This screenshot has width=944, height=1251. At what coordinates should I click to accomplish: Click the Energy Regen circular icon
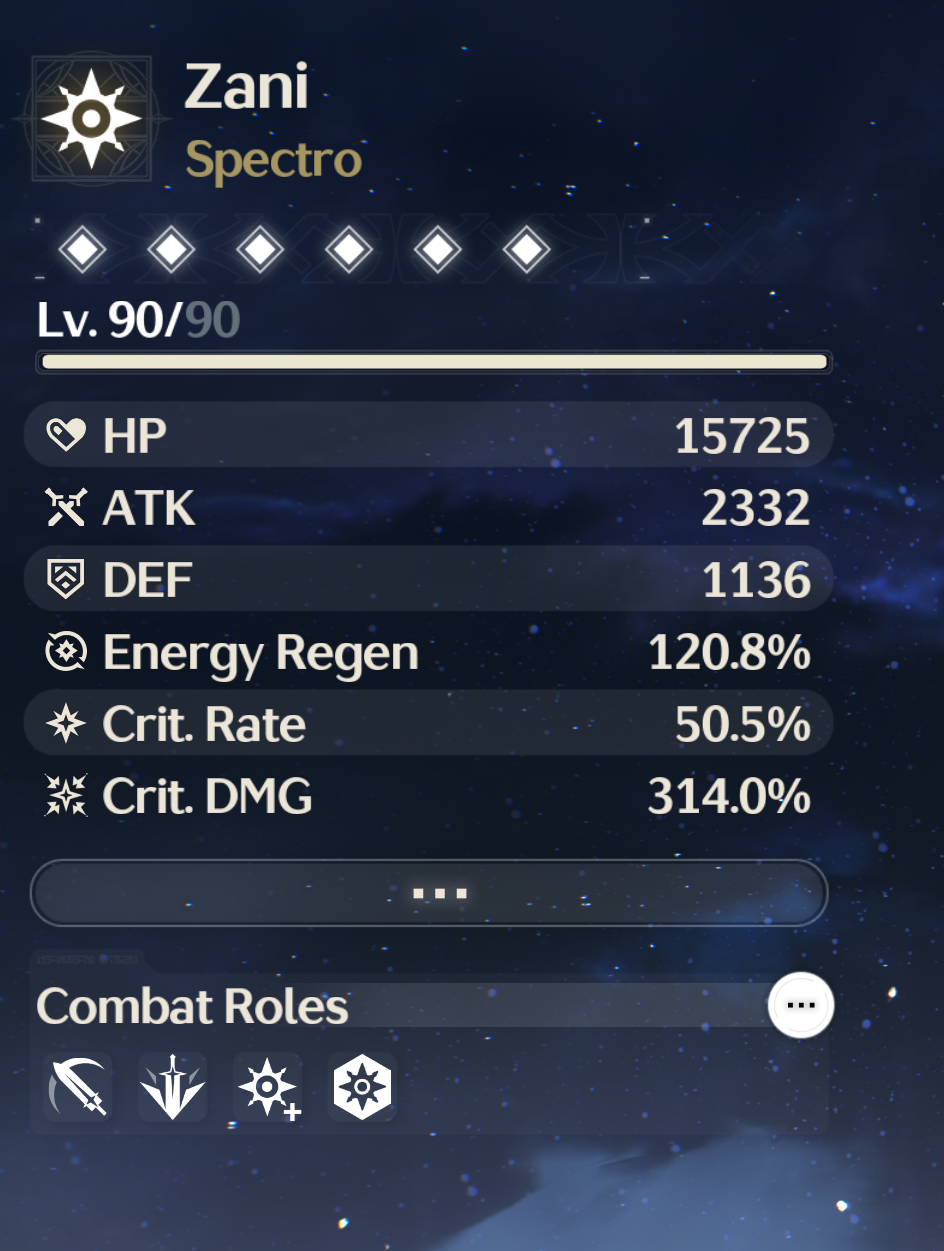pos(66,652)
